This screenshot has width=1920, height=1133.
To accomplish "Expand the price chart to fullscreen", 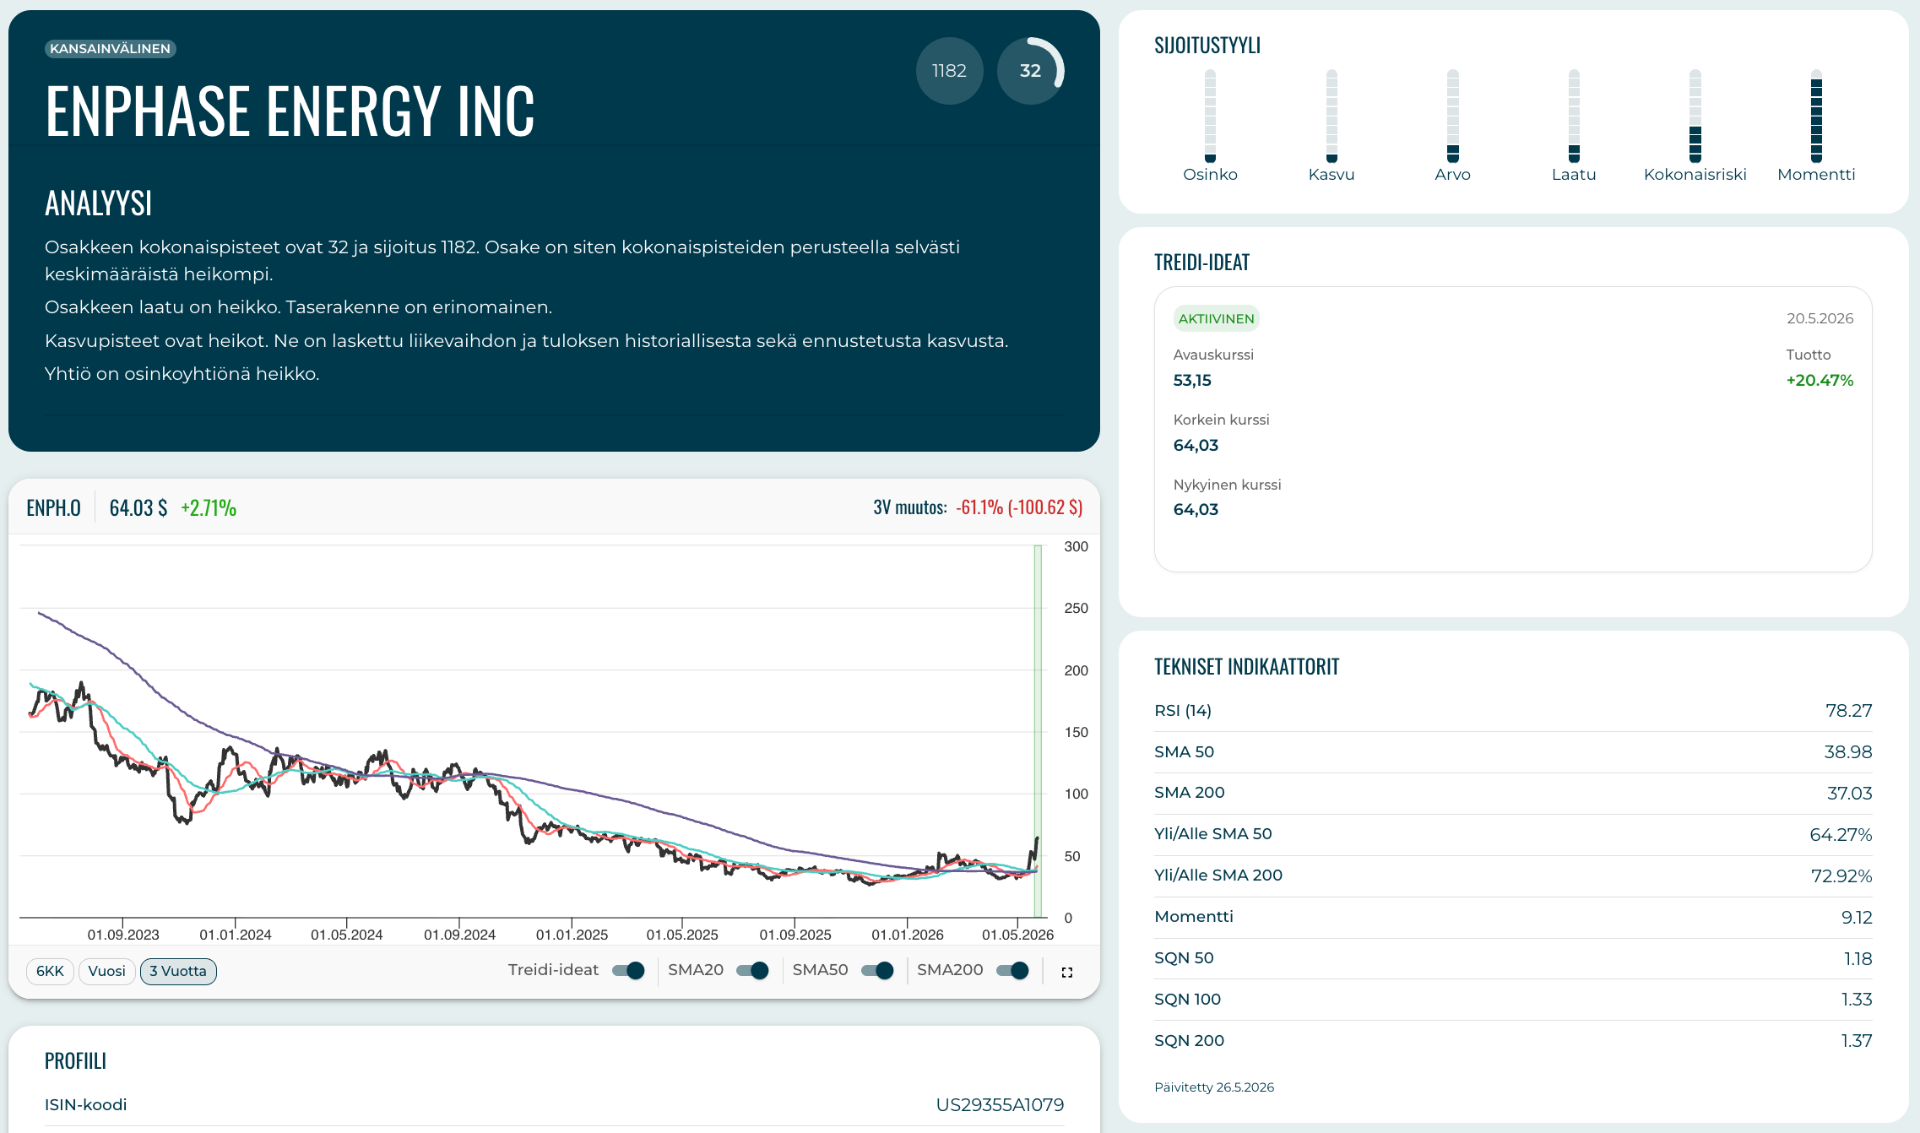I will pyautogui.click(x=1067, y=972).
